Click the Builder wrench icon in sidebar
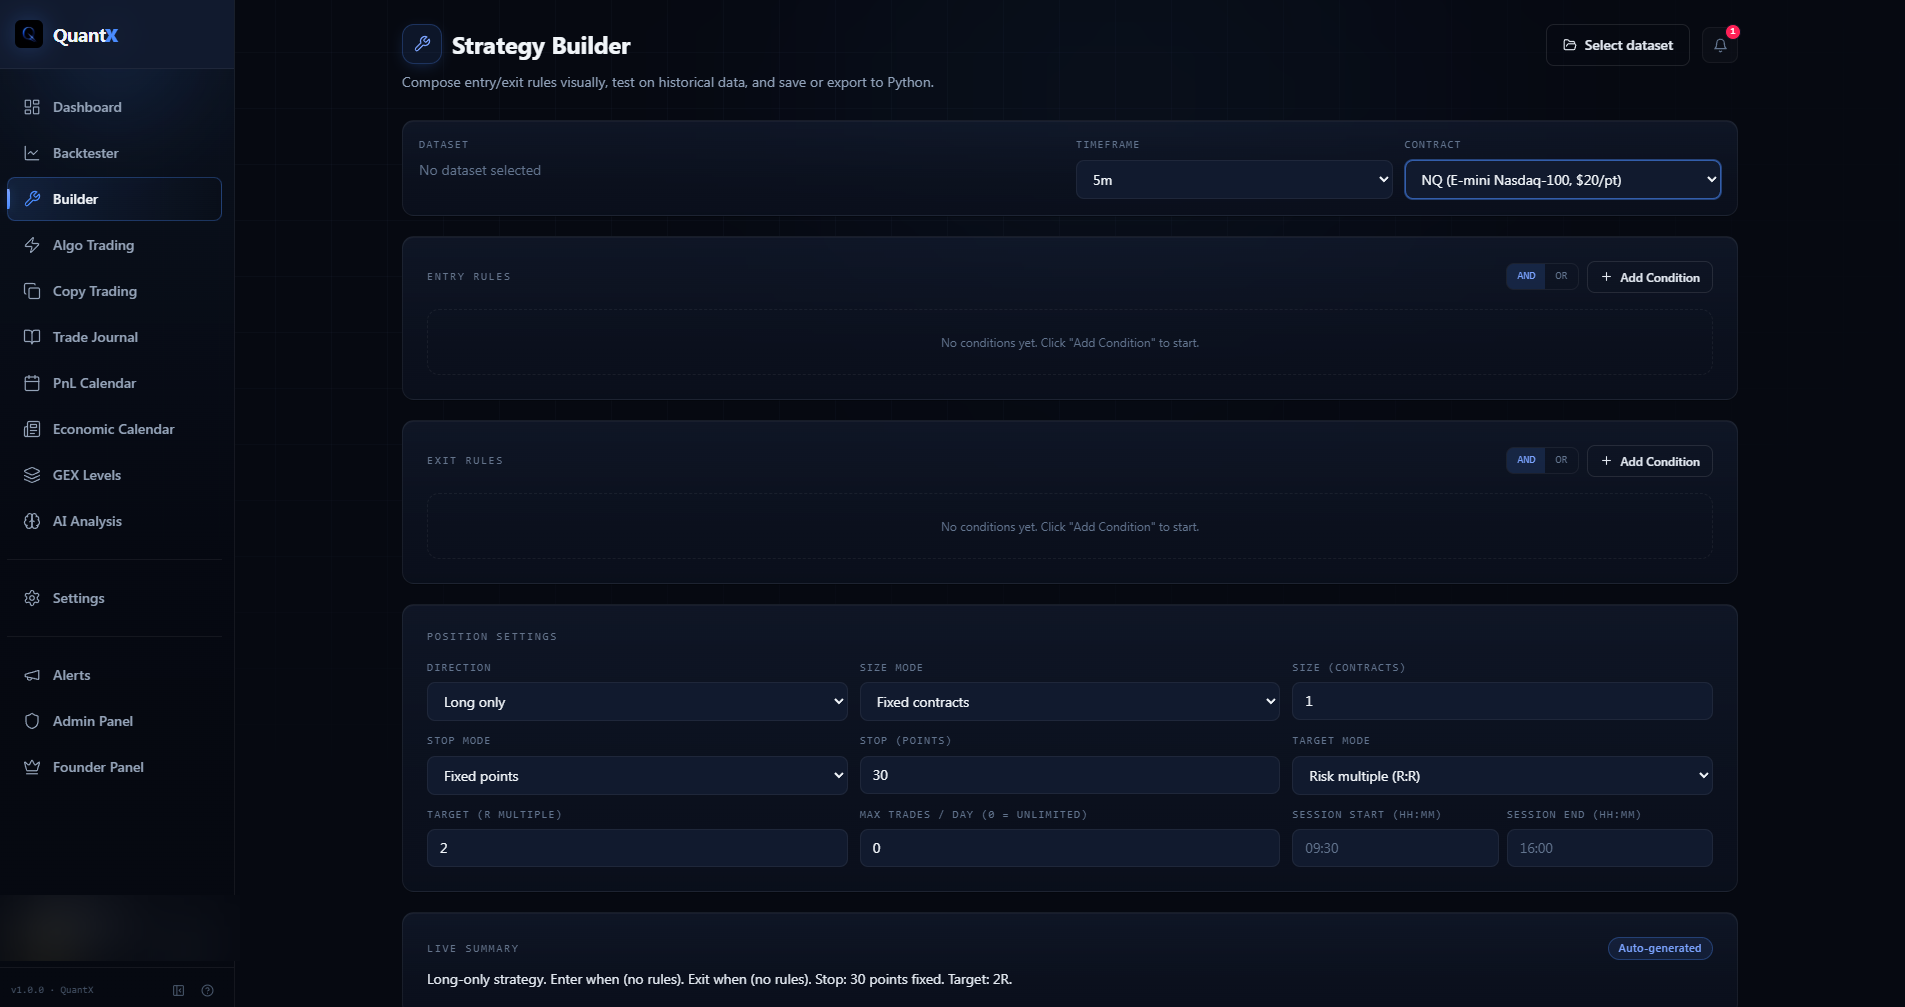The height and width of the screenshot is (1007, 1905). 32,199
